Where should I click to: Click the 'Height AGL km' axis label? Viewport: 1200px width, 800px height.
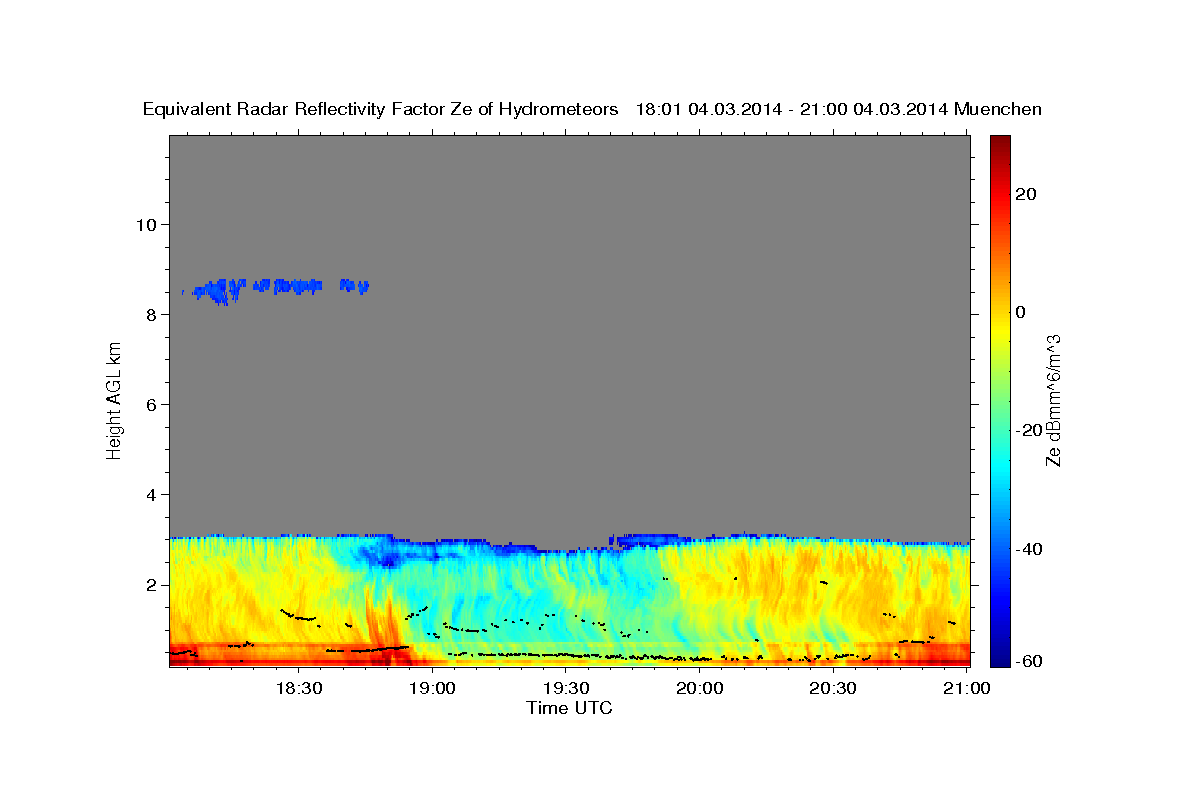[x=115, y=400]
